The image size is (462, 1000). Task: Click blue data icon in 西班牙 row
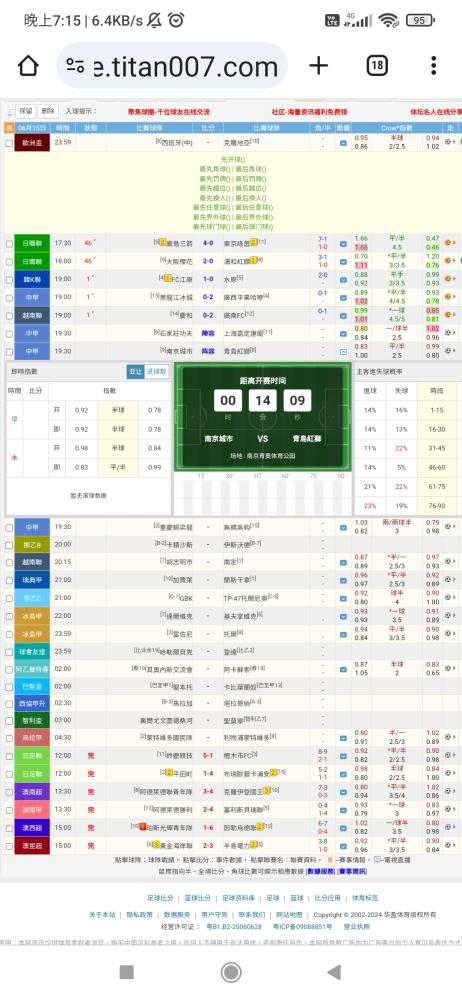343,143
